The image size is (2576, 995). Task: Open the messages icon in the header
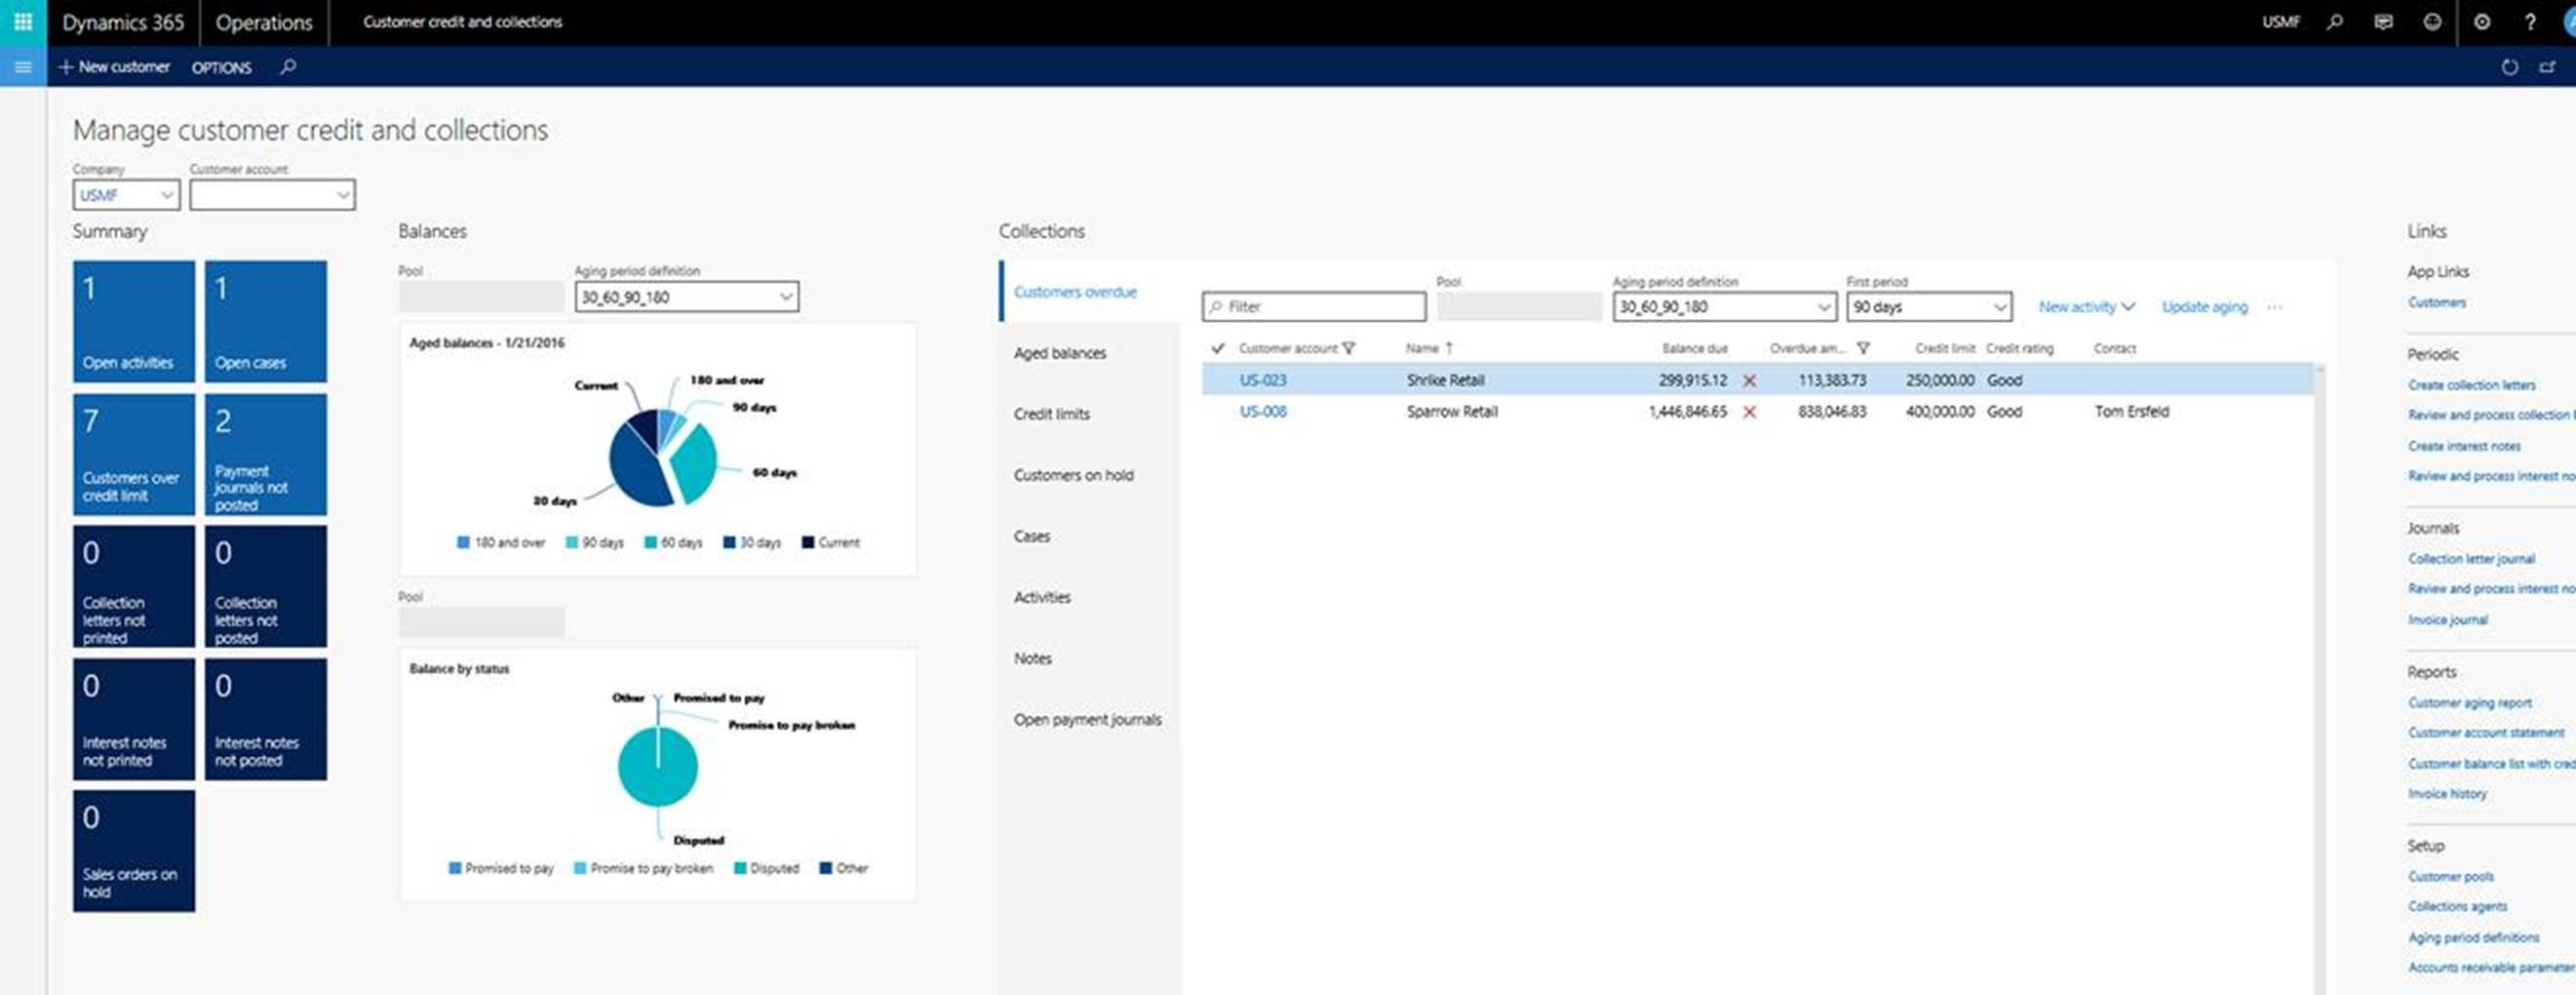2384,21
